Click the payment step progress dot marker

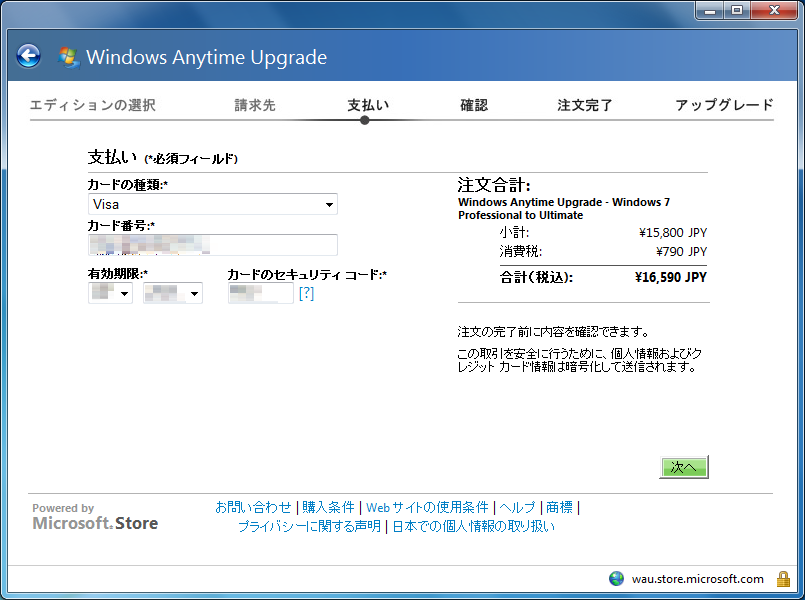tap(365, 120)
